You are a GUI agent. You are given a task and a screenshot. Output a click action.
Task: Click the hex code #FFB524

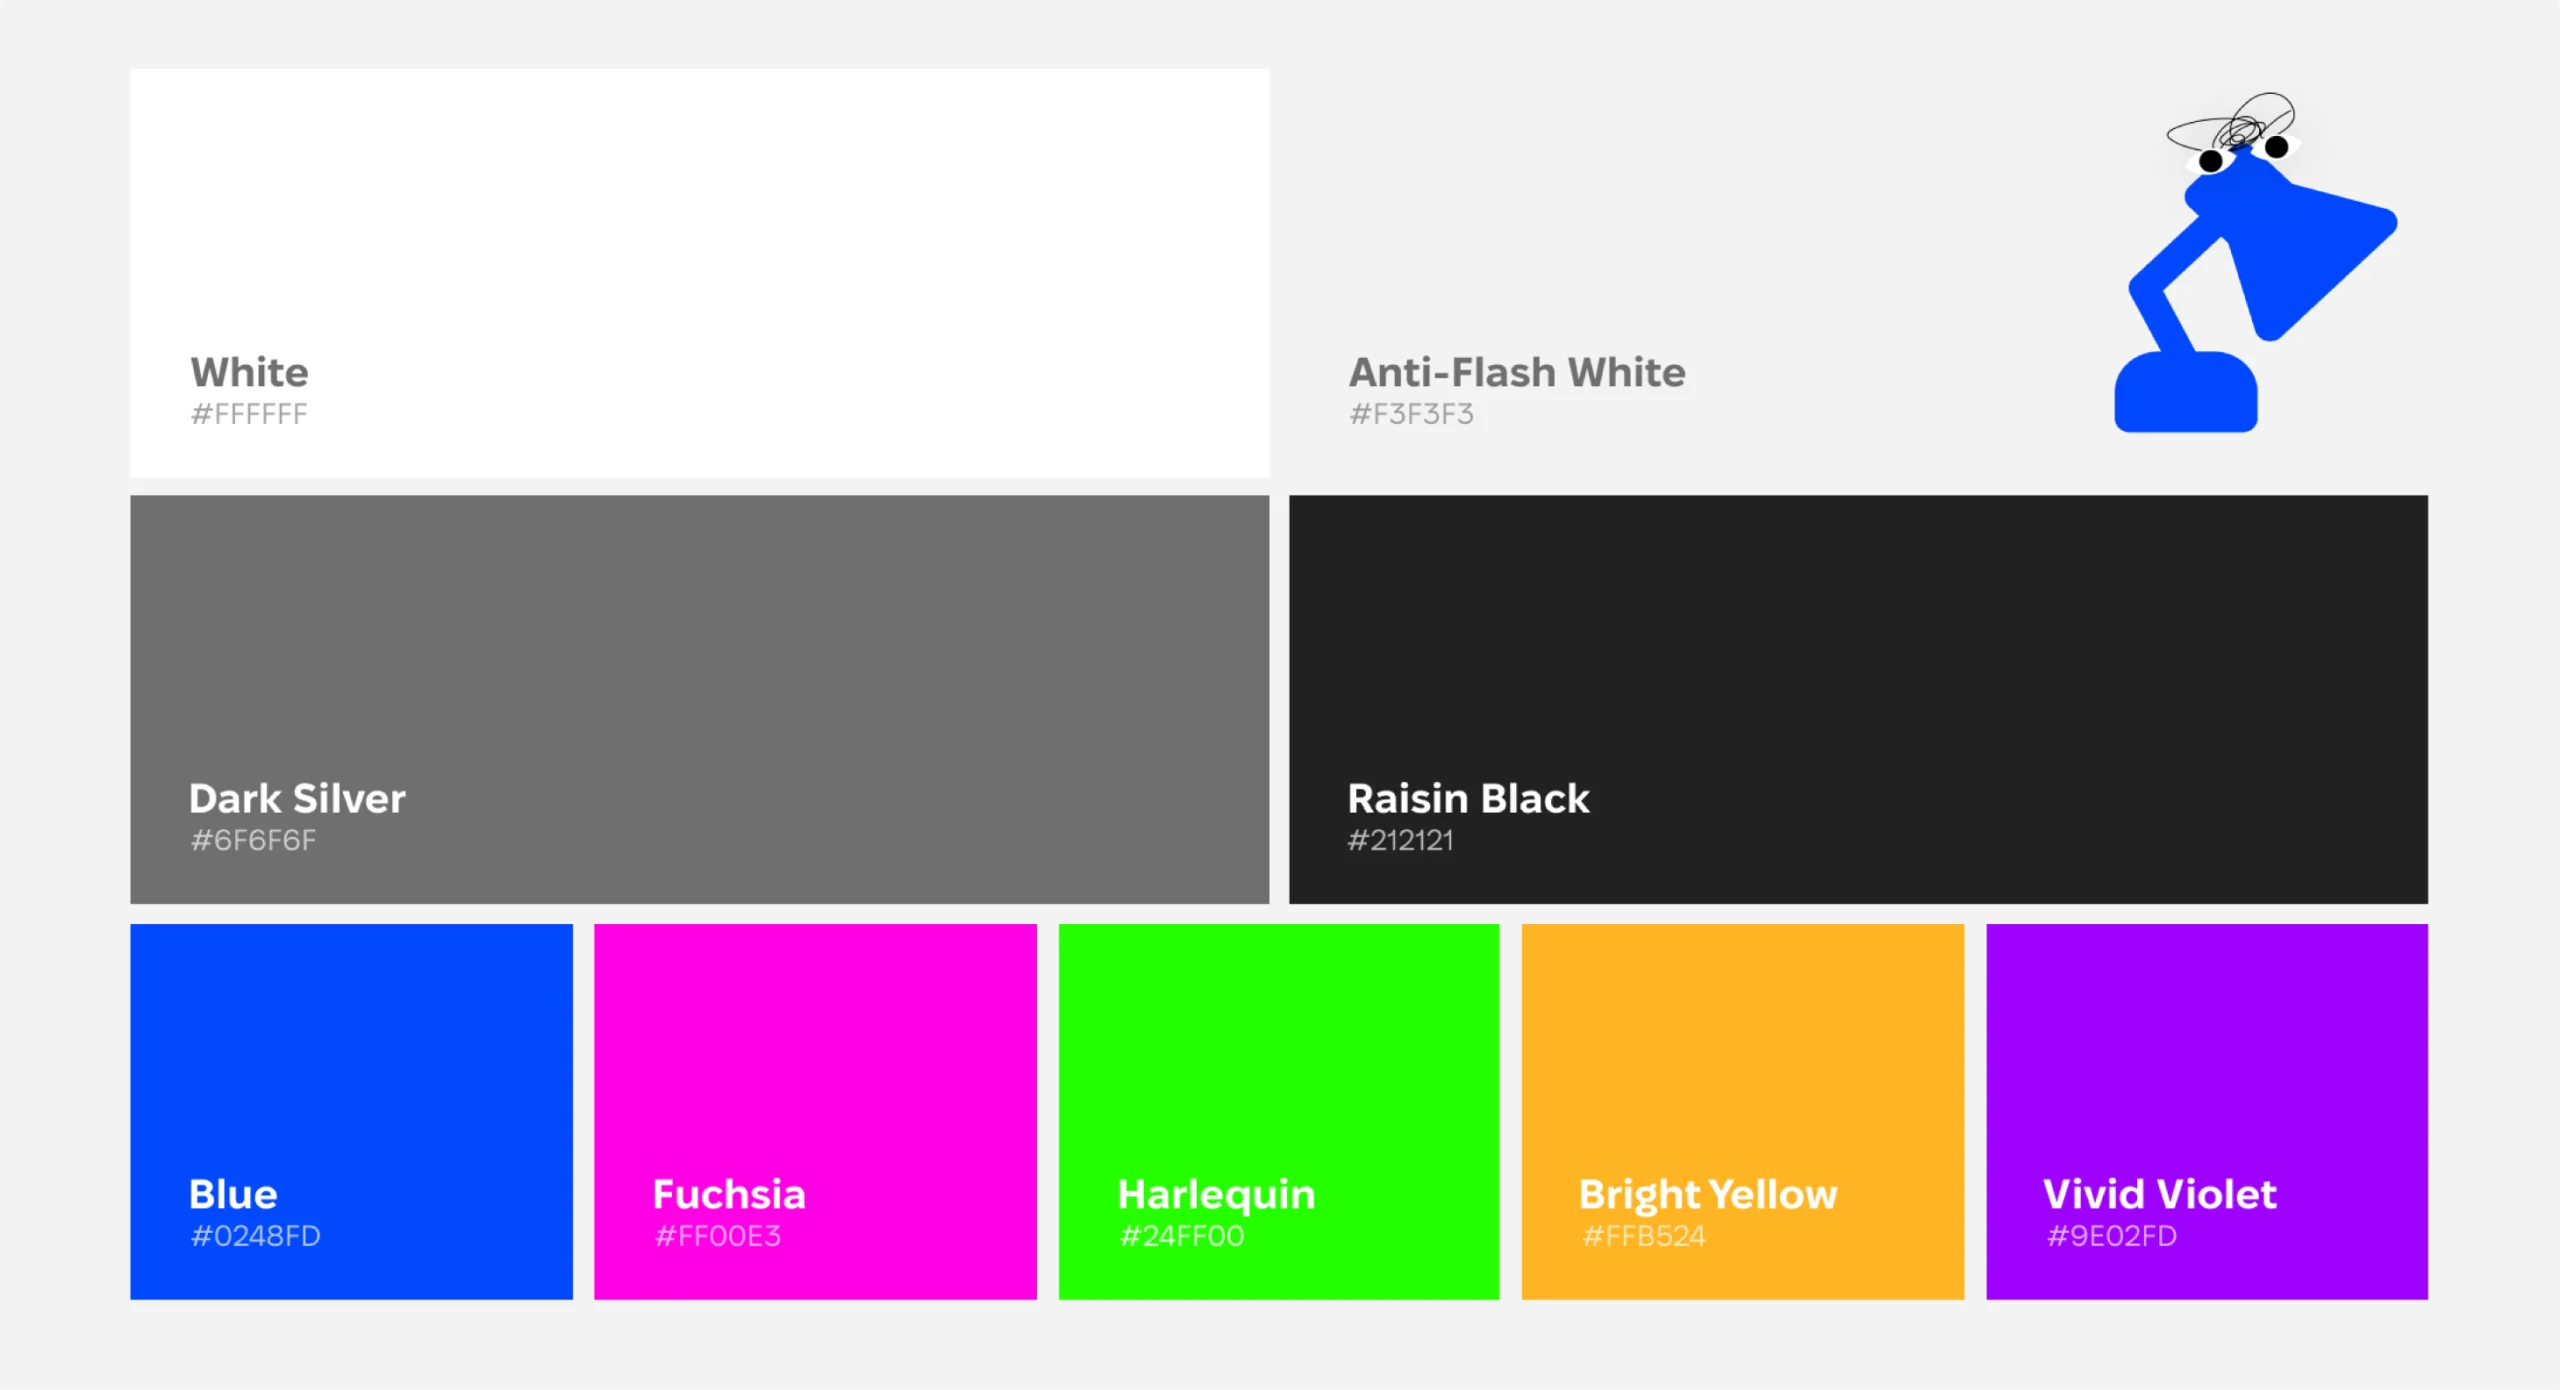click(x=1644, y=1236)
